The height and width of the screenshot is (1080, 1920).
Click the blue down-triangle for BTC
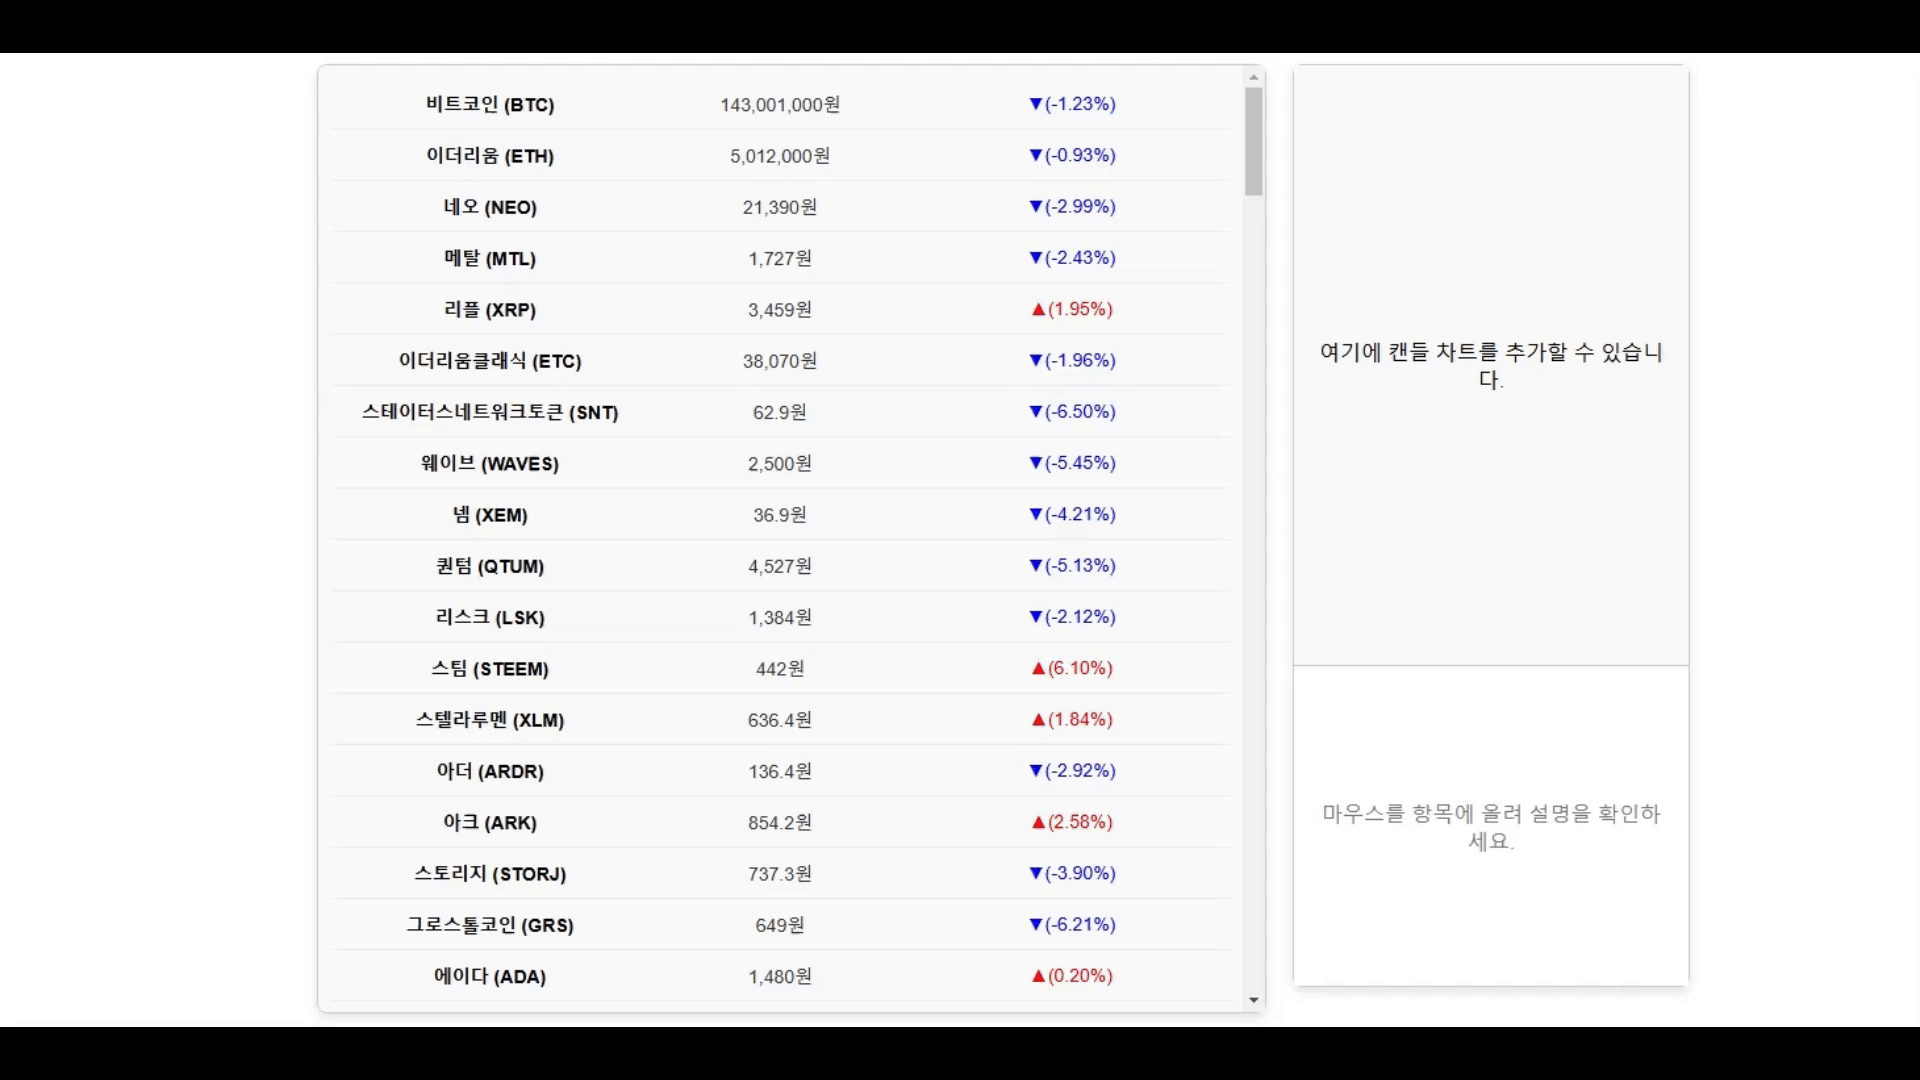pos(1035,104)
